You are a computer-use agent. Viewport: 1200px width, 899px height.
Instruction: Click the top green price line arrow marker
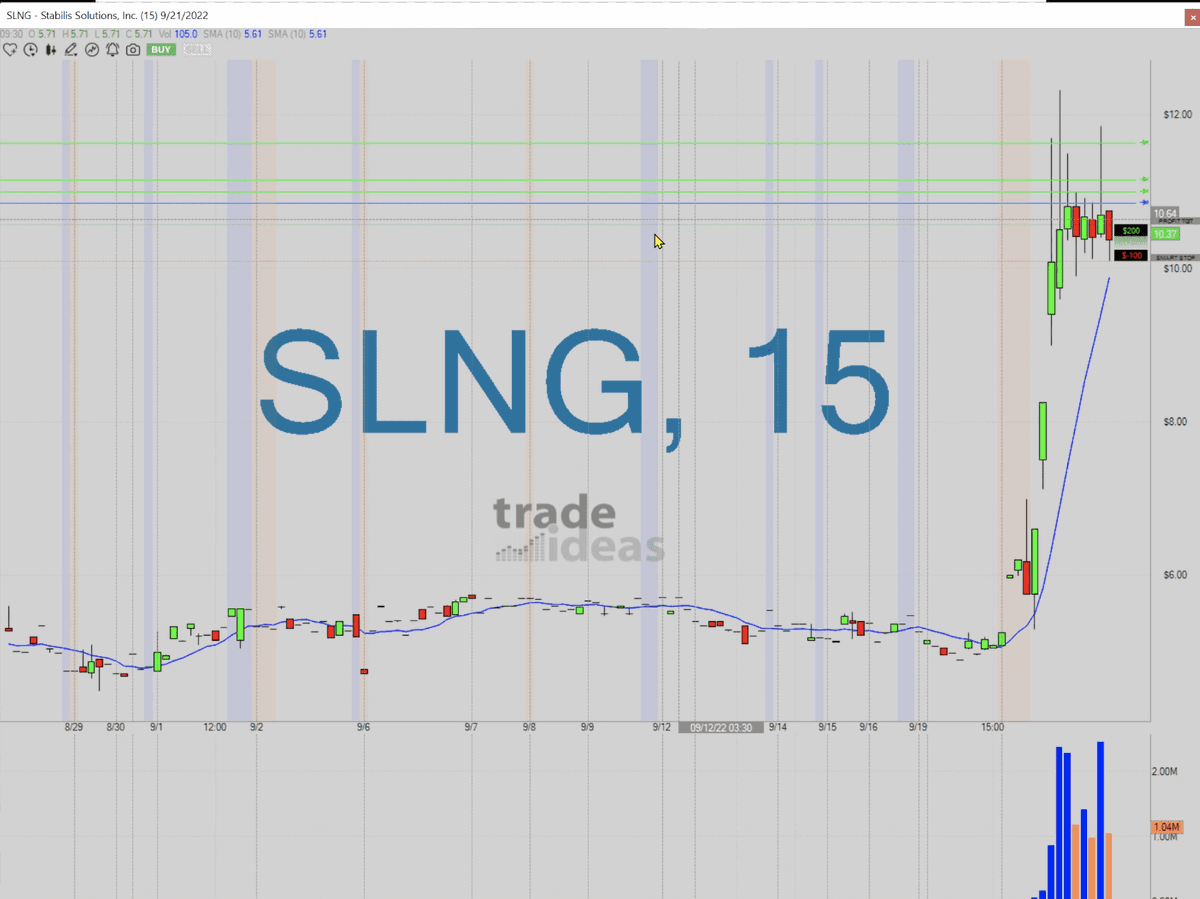1145,143
